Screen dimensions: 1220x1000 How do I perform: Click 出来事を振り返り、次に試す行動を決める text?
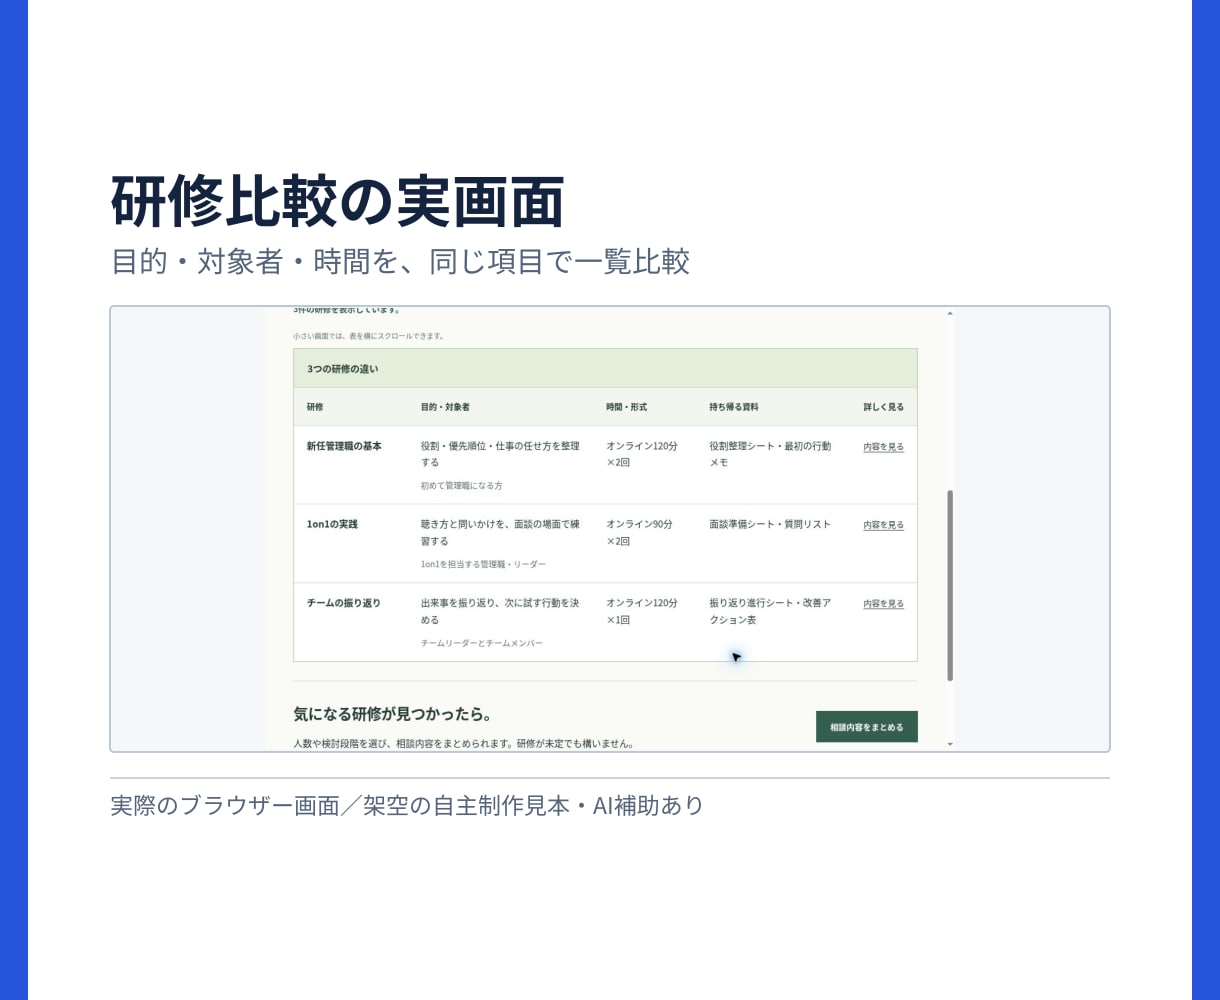pyautogui.click(x=500, y=611)
